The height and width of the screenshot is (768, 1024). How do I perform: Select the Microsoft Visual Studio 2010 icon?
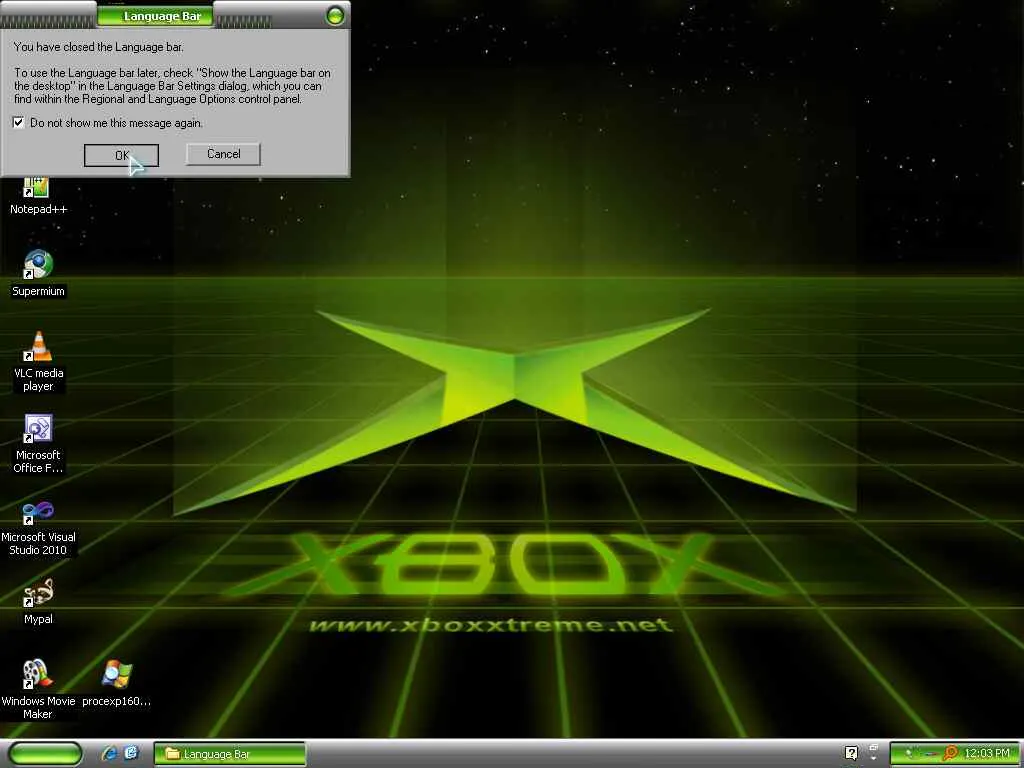pyautogui.click(x=38, y=528)
